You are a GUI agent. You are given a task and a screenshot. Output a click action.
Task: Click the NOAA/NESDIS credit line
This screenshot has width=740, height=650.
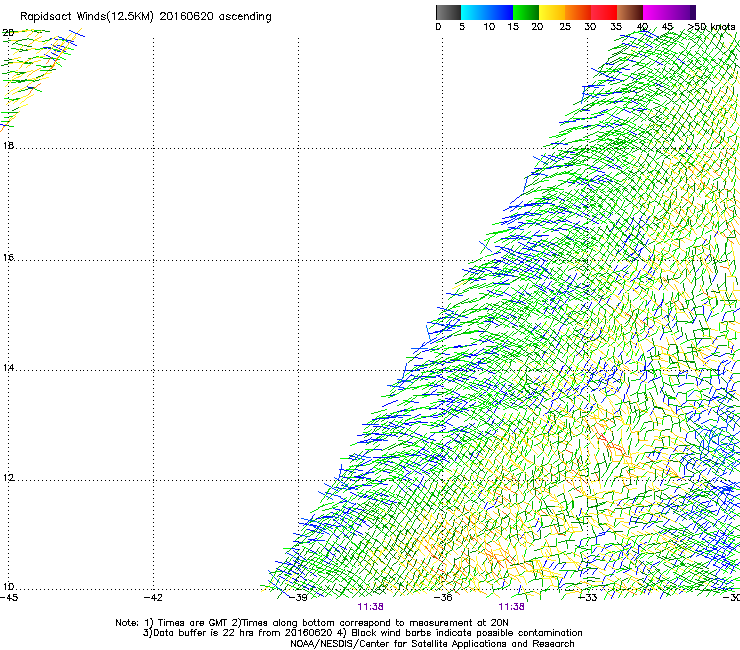[432, 644]
